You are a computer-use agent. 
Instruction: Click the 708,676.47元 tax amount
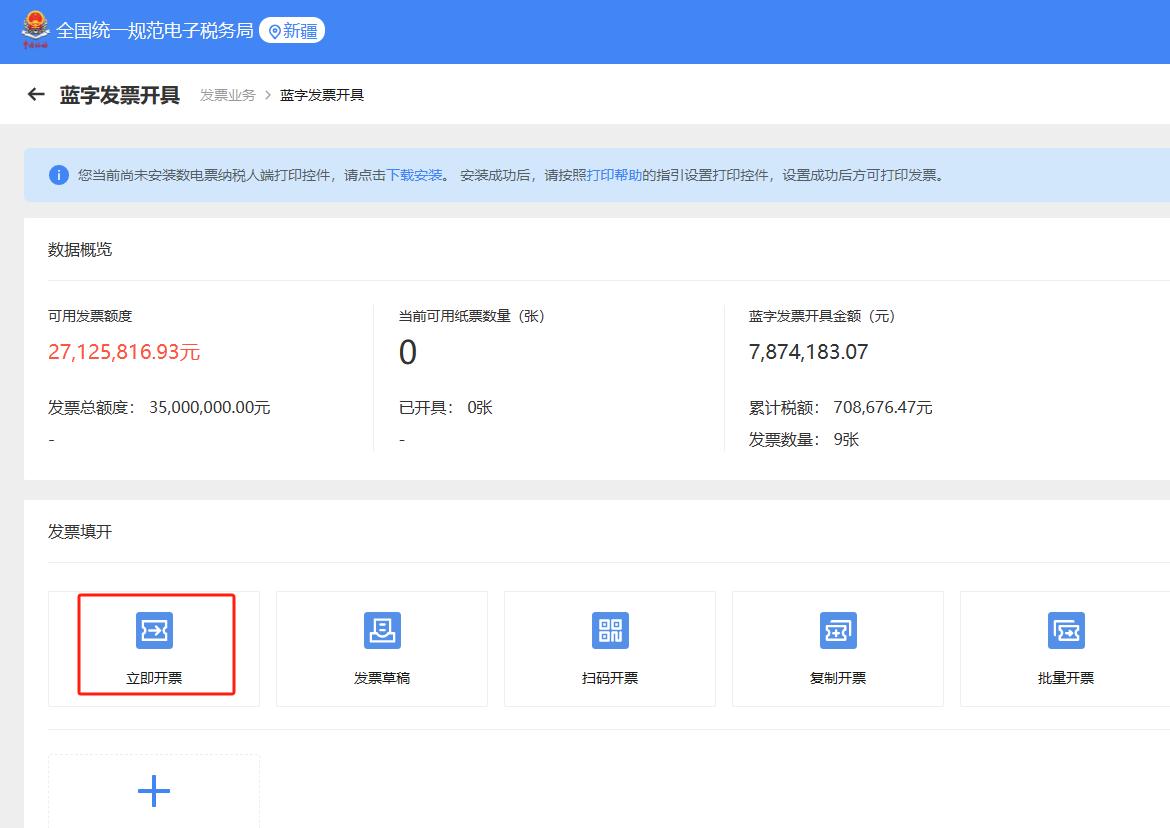point(883,407)
